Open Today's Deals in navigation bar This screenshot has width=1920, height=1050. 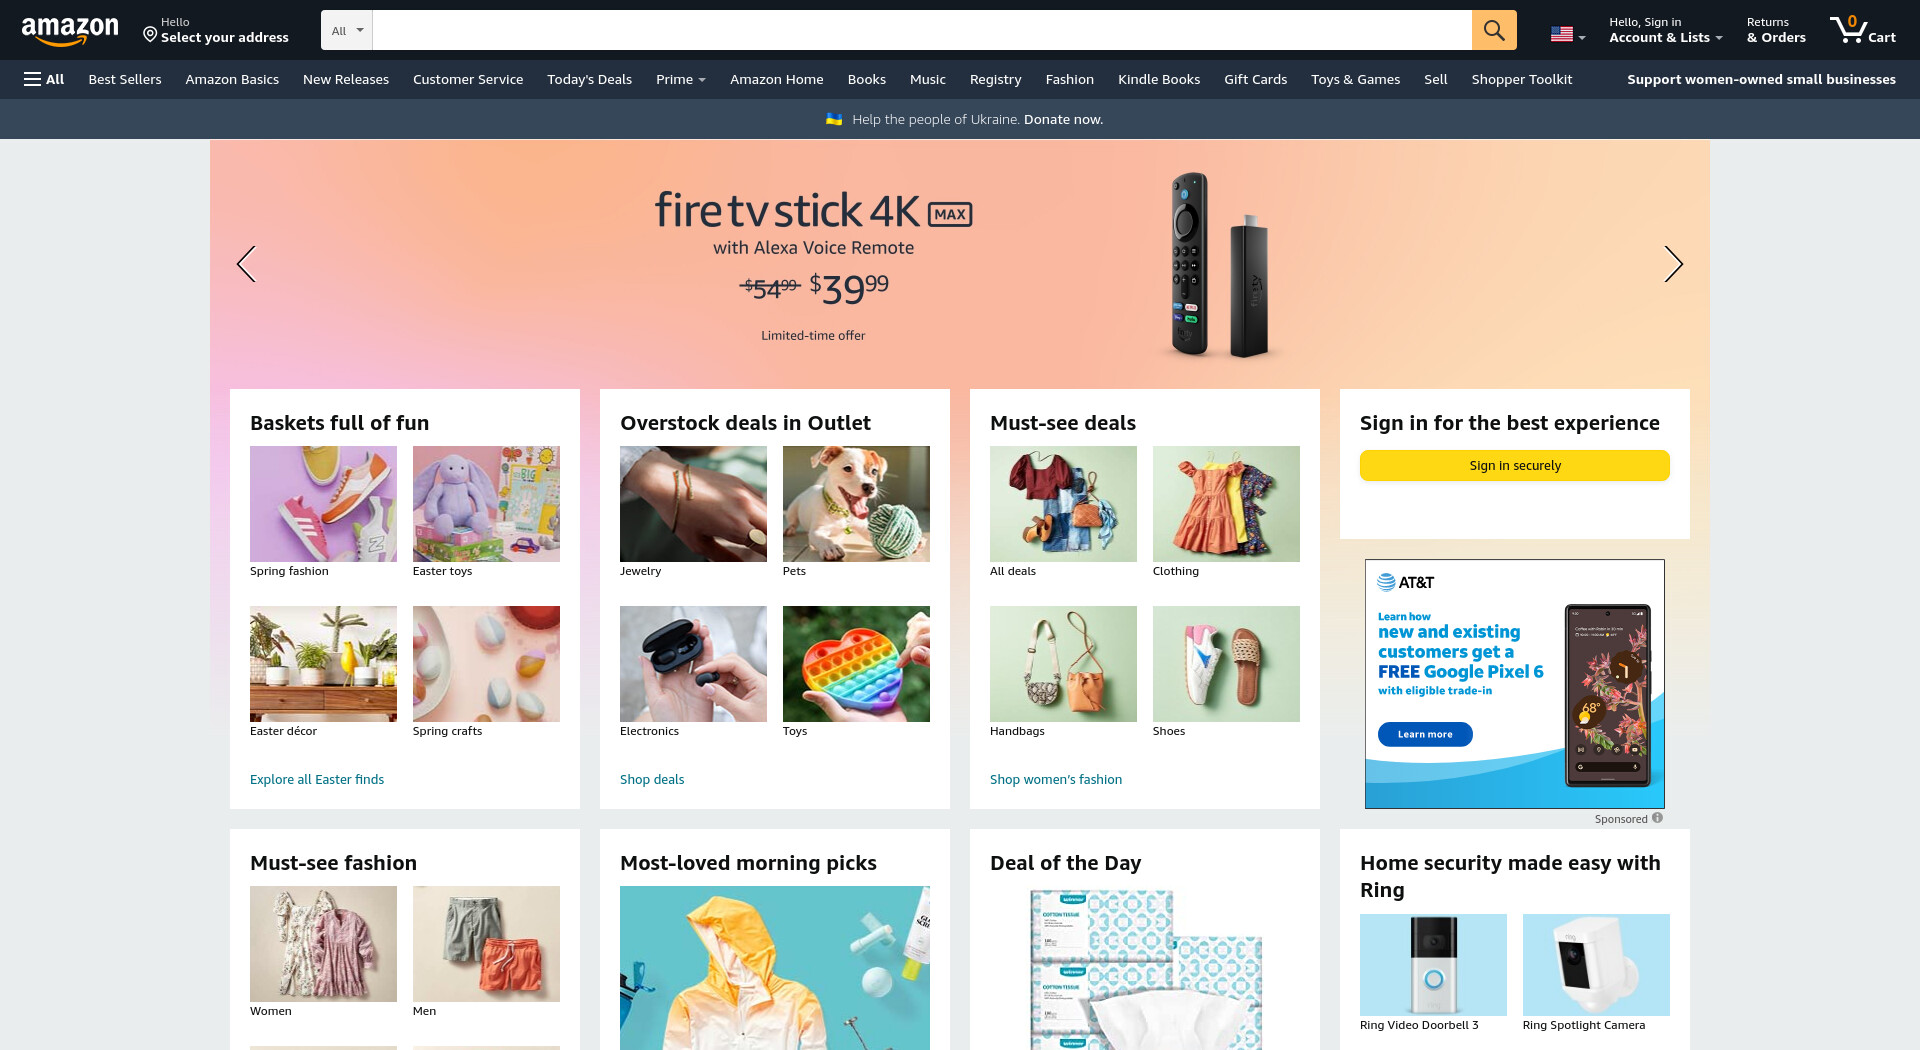coord(589,79)
